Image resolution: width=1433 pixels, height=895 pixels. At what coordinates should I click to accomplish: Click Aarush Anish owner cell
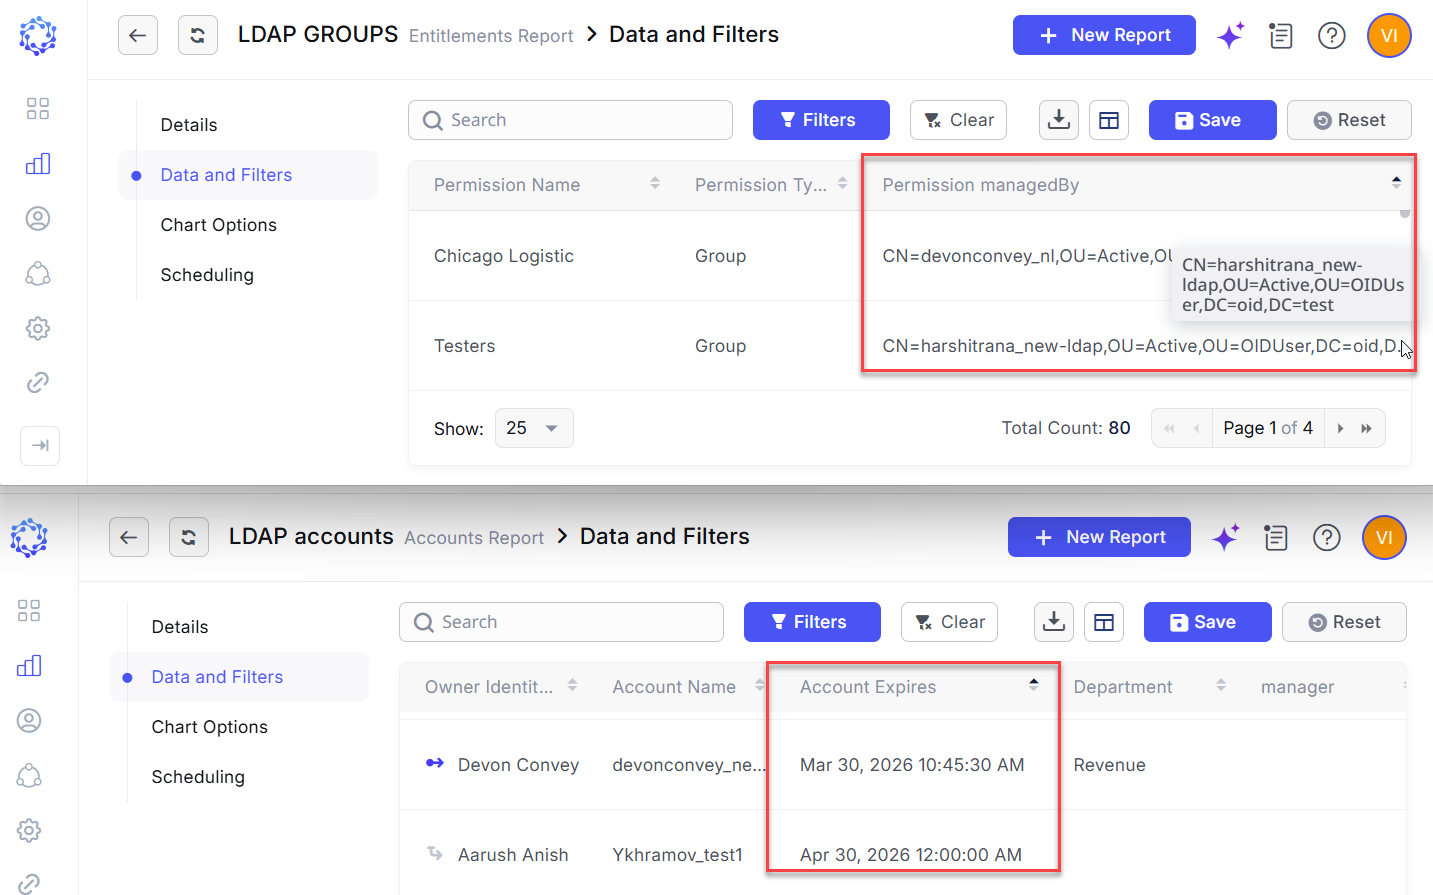[x=513, y=855]
